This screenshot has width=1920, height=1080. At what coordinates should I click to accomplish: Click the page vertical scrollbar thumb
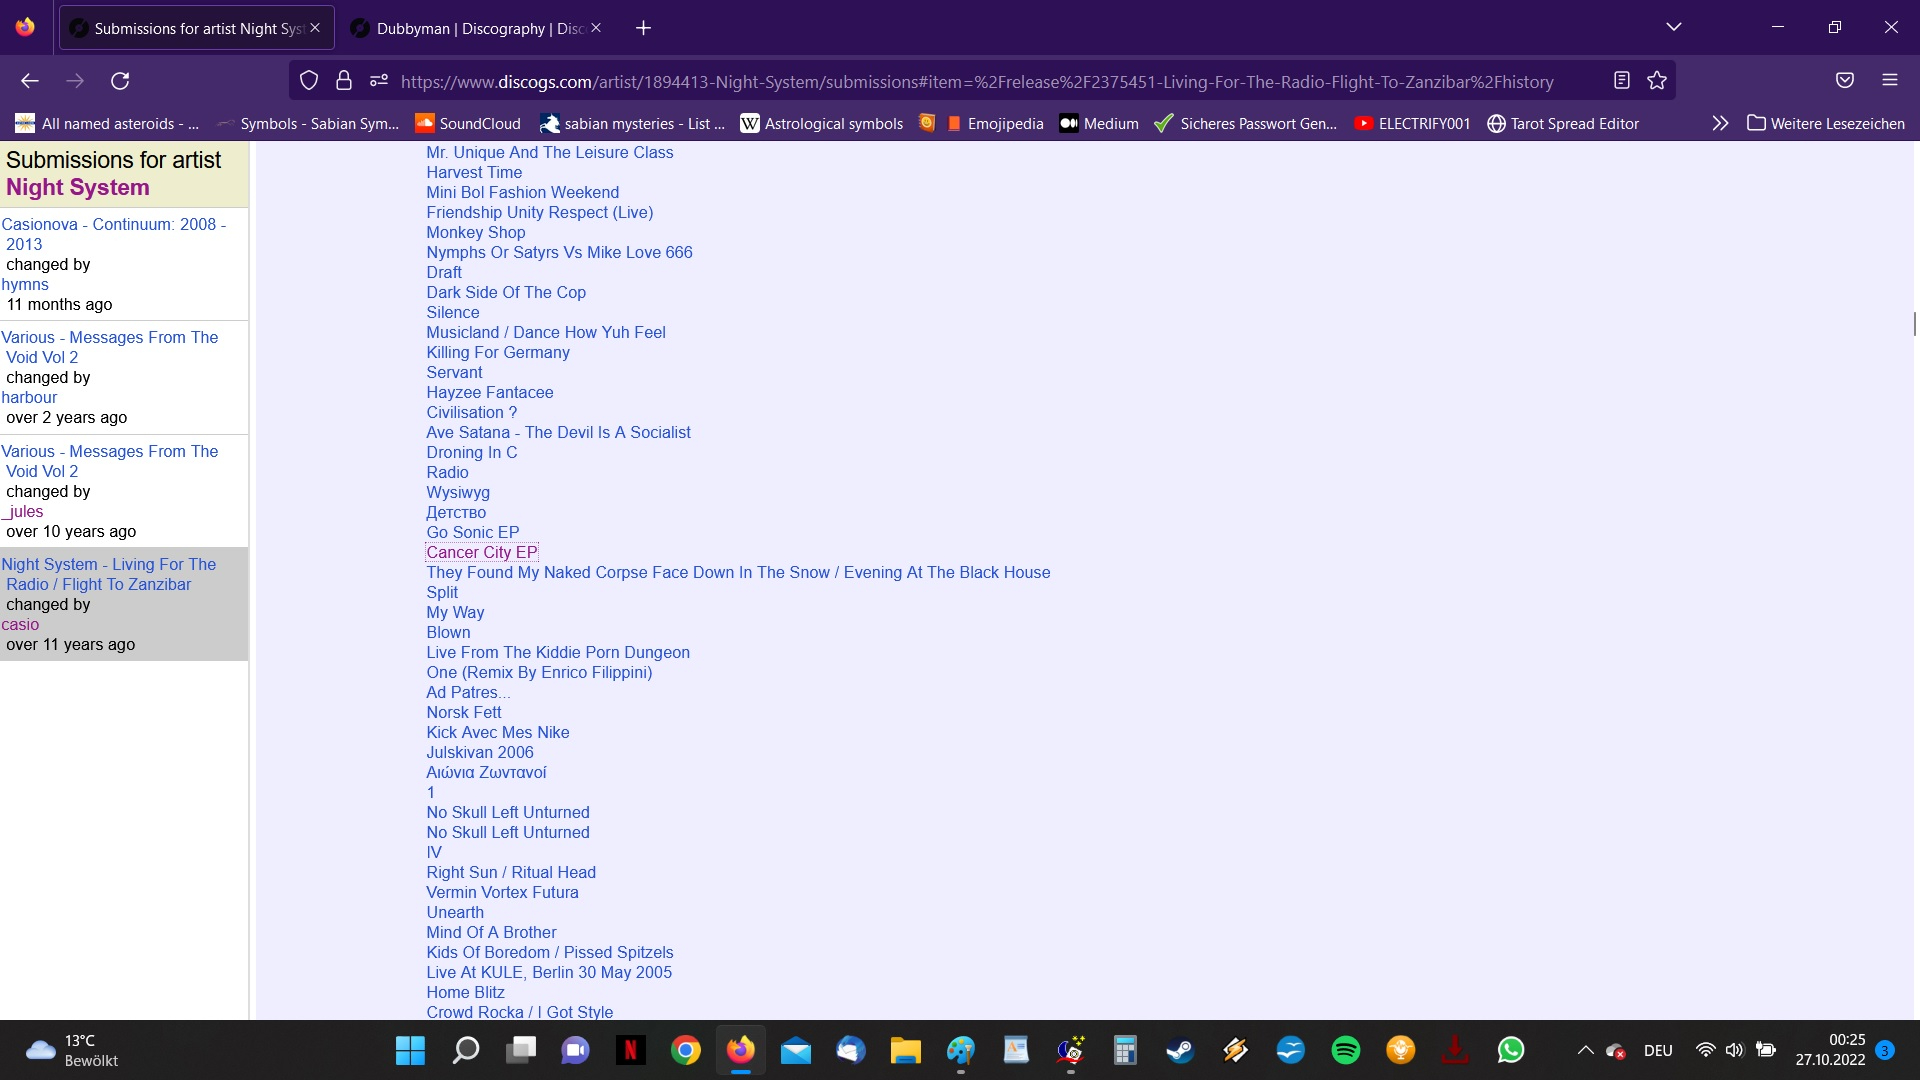[x=1914, y=324]
